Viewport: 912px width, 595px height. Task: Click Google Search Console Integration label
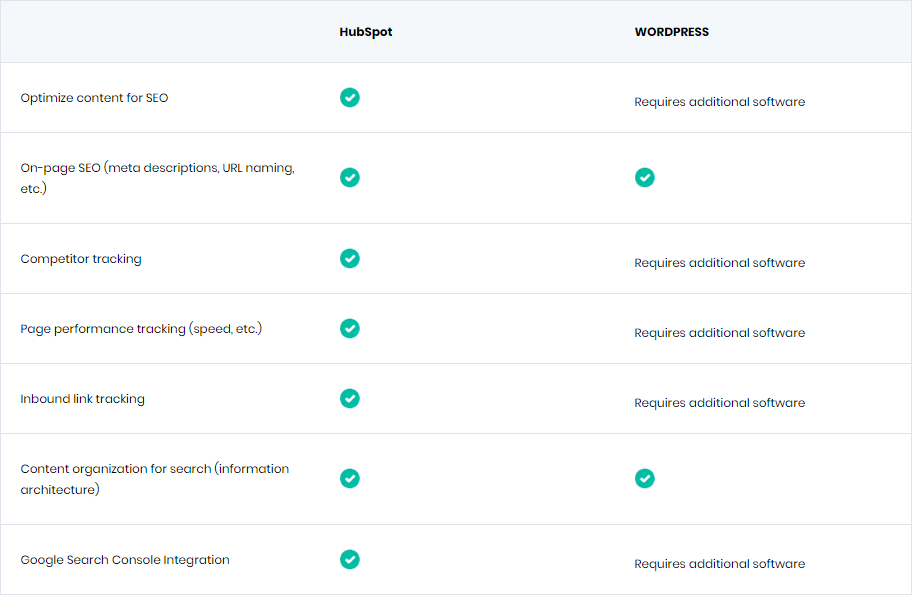click(125, 560)
